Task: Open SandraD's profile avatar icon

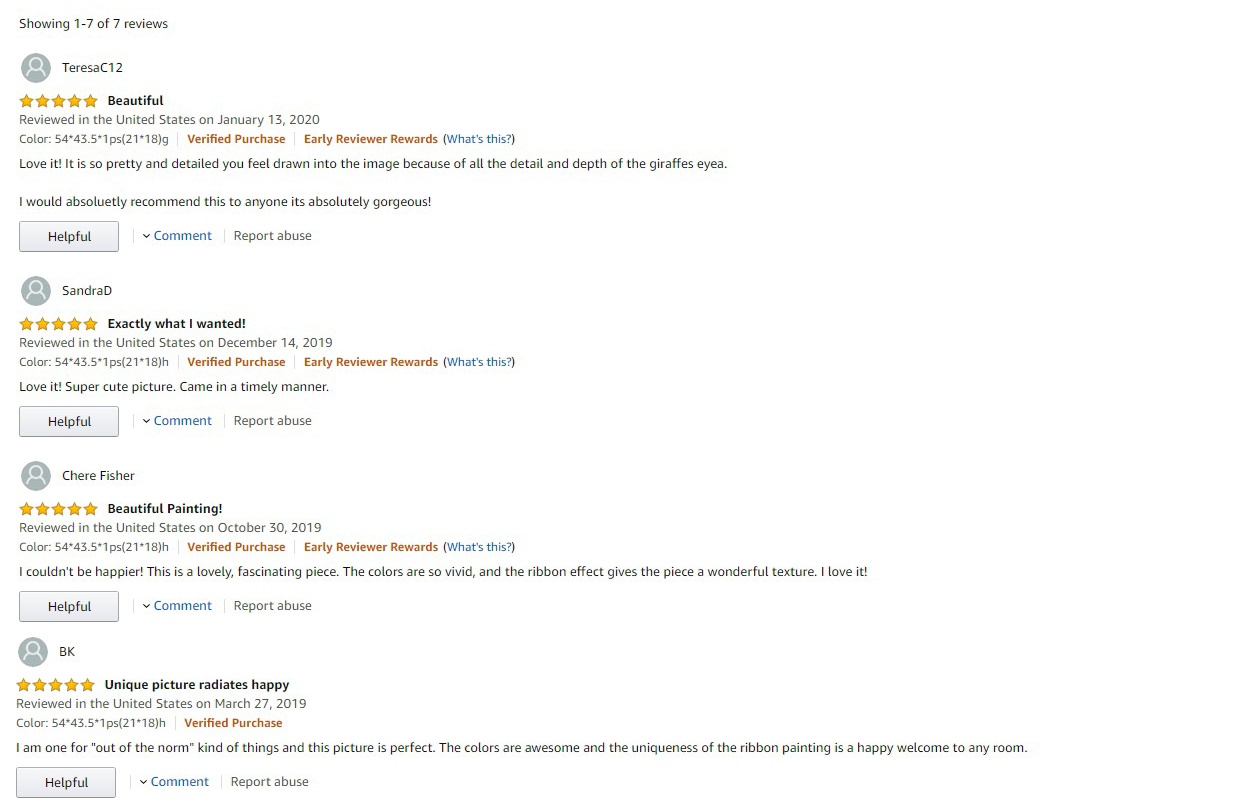Action: (x=36, y=291)
